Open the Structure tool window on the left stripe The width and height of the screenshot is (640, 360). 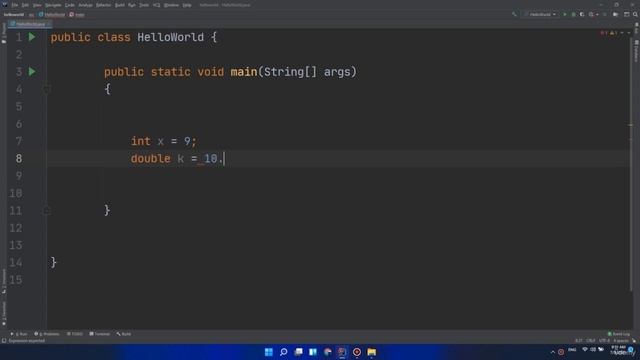tap(4, 281)
